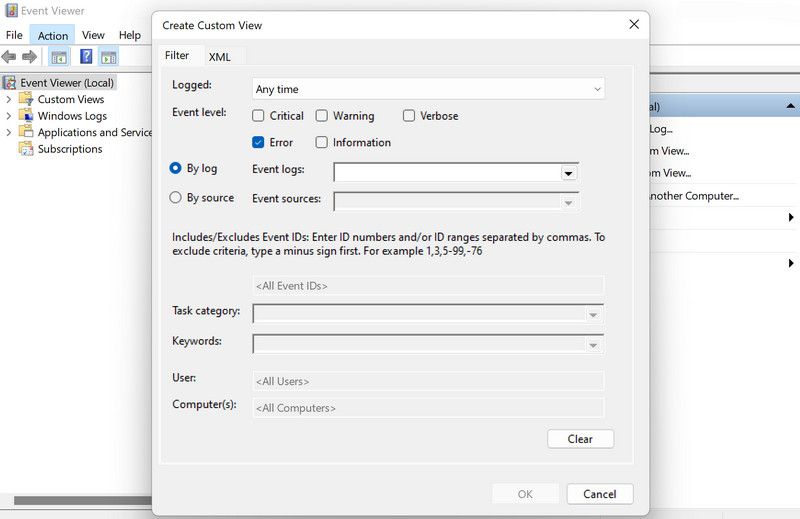Tick the Warning checkbox
The width and height of the screenshot is (800, 519).
pos(322,116)
